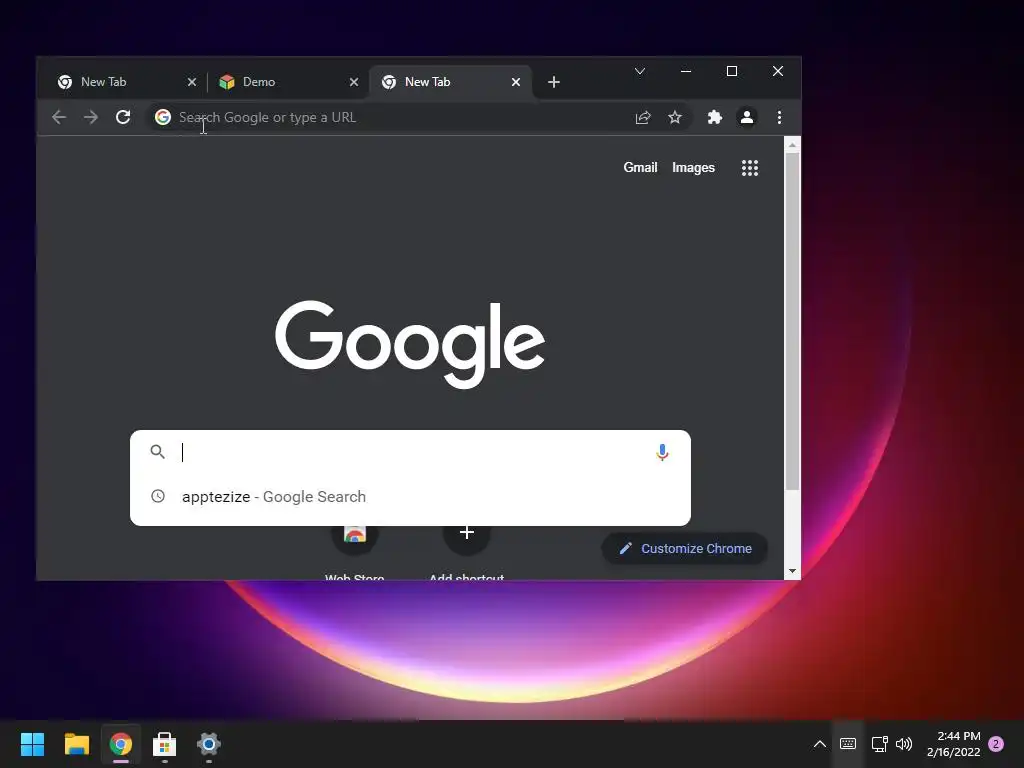Start voice search with the microphone

click(662, 452)
